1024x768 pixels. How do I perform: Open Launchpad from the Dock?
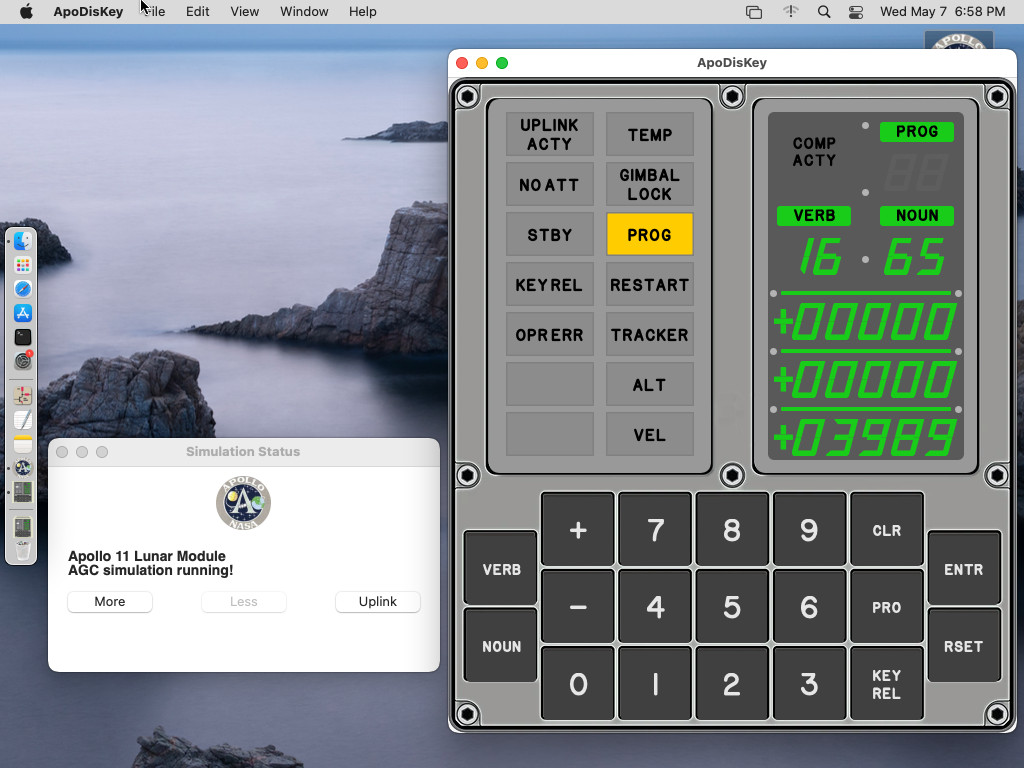pos(23,265)
